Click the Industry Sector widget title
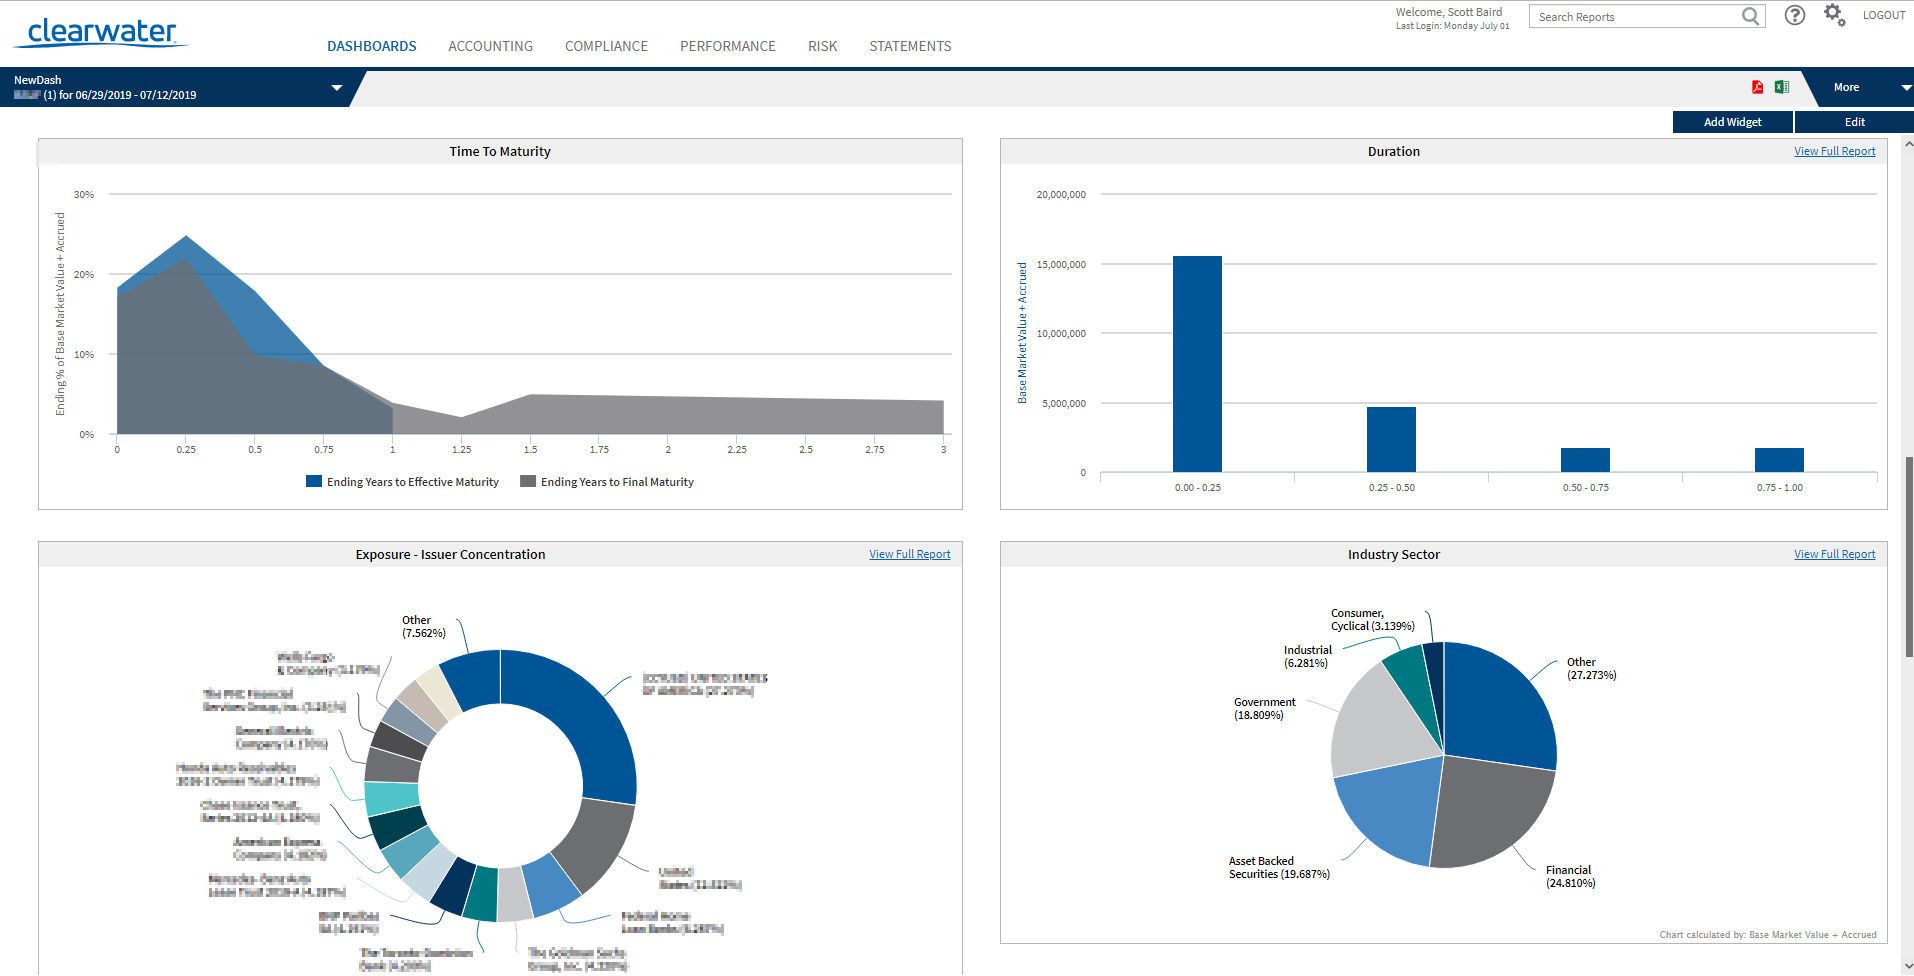The height and width of the screenshot is (976, 1914). click(x=1394, y=554)
